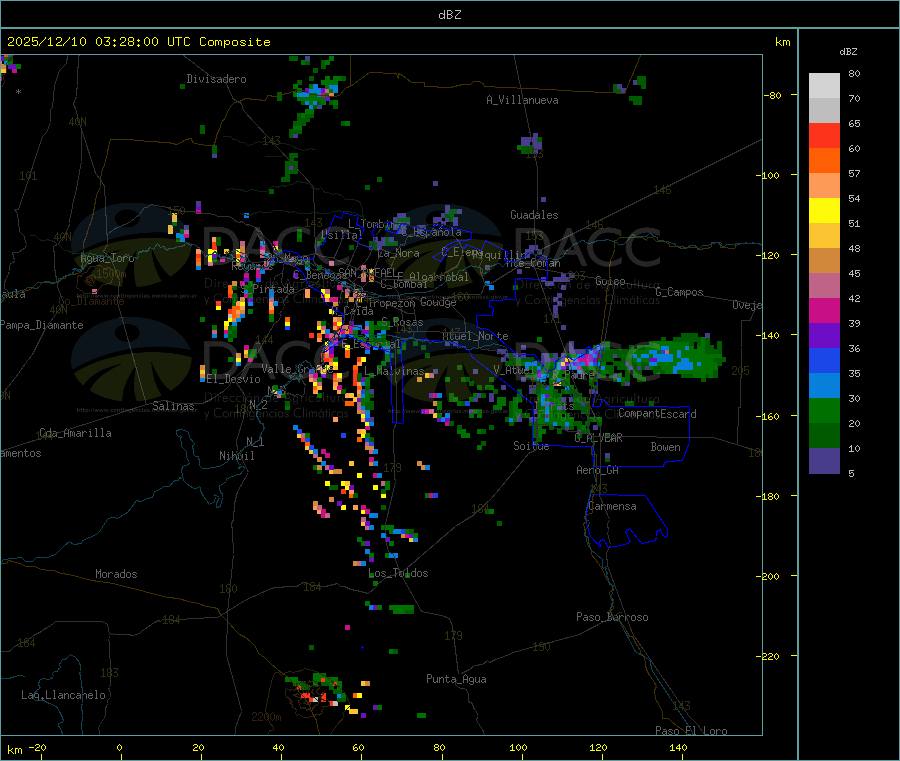Click the Salinas map label
This screenshot has width=900, height=761.
coord(173,406)
